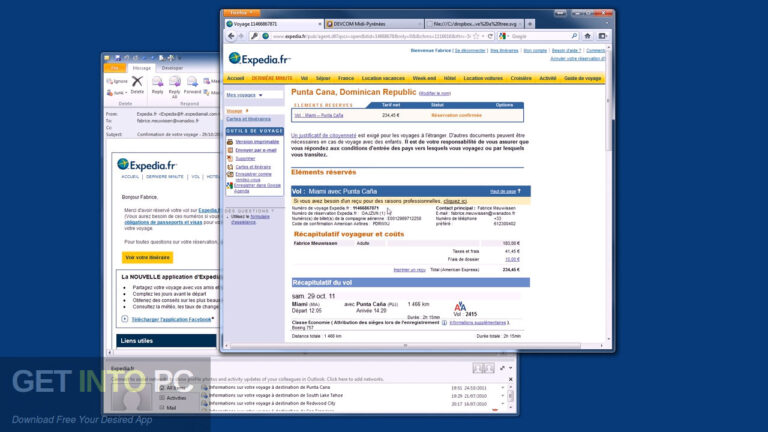Close the Voyage tab in Firefox
Screen dimensions: 768x432
click(320, 24)
